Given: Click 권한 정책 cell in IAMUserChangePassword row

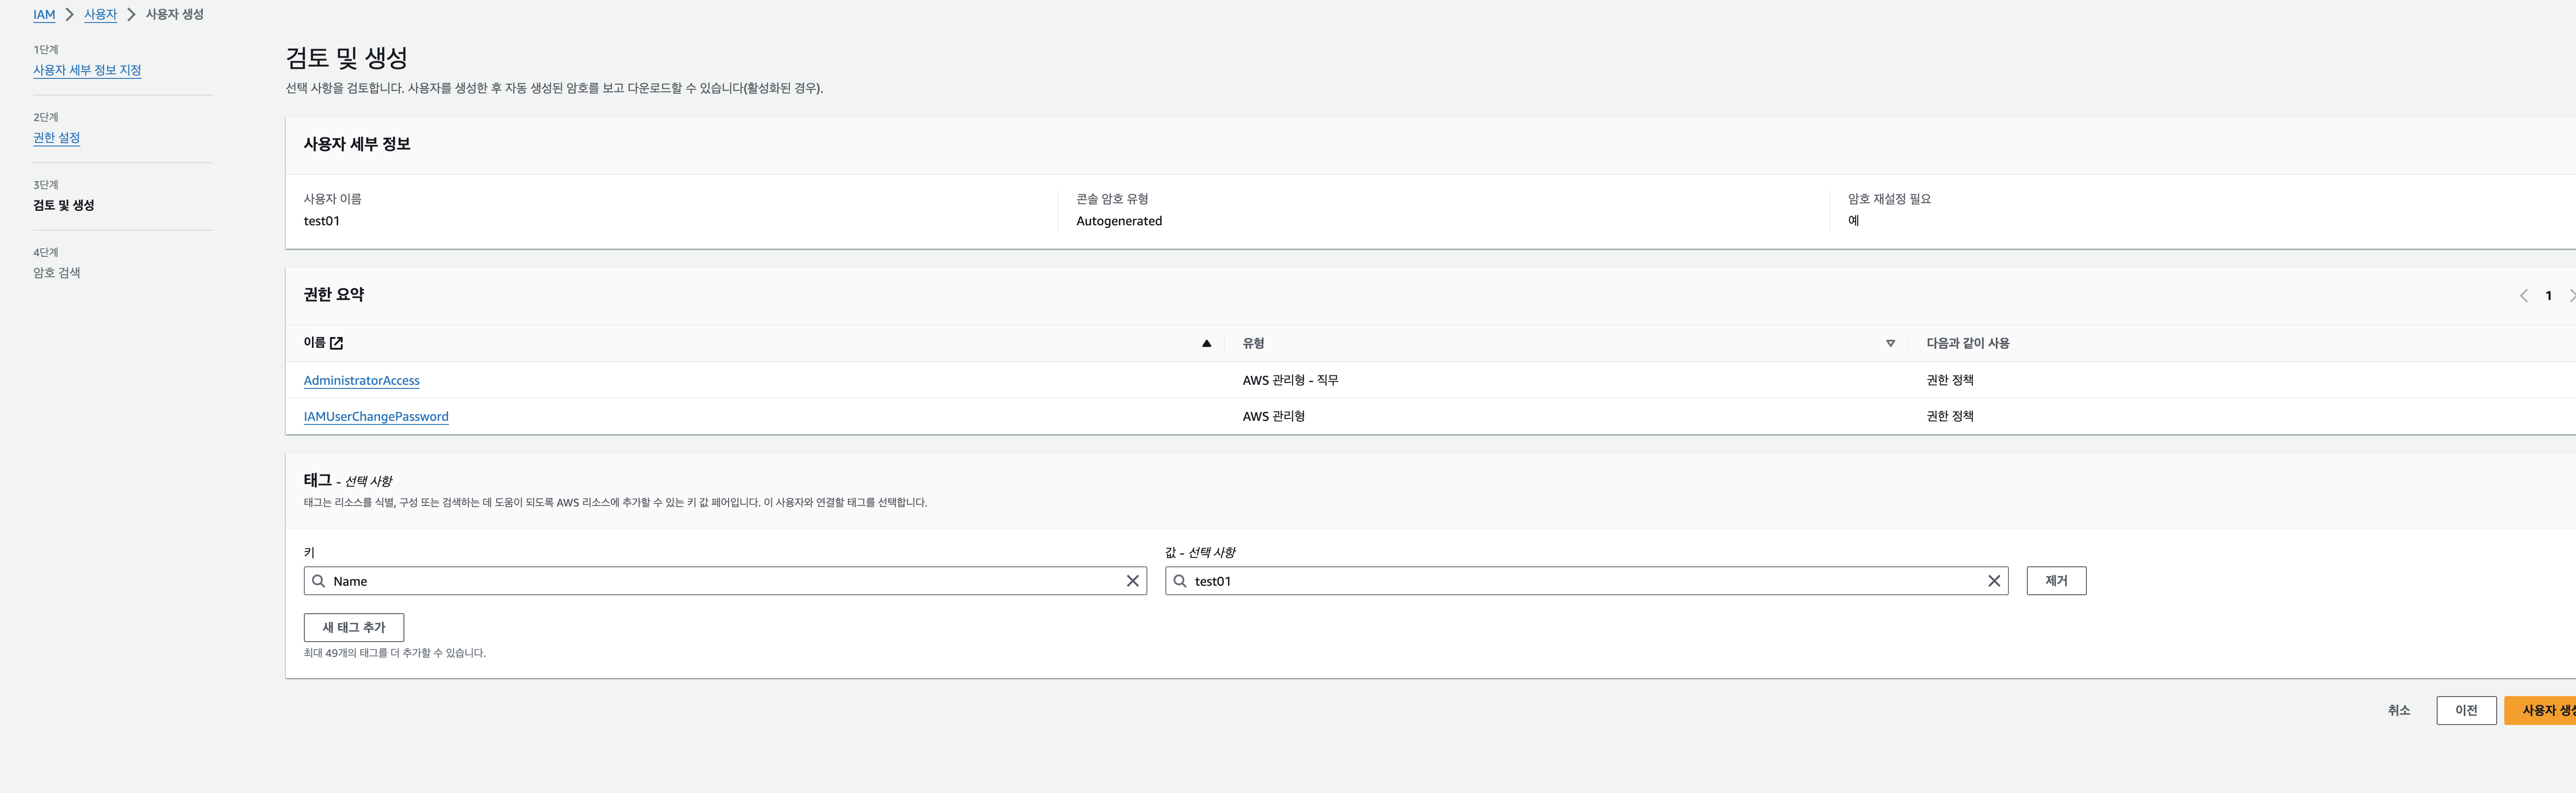Looking at the screenshot, I should pyautogui.click(x=1950, y=417).
